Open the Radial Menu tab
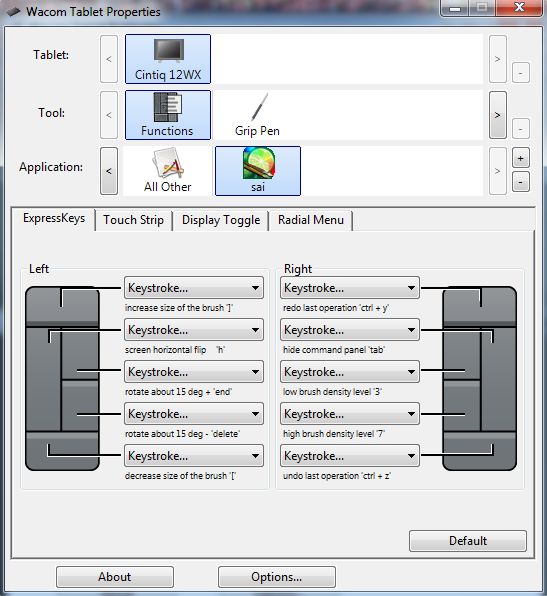Image resolution: width=547 pixels, height=596 pixels. 311,220
